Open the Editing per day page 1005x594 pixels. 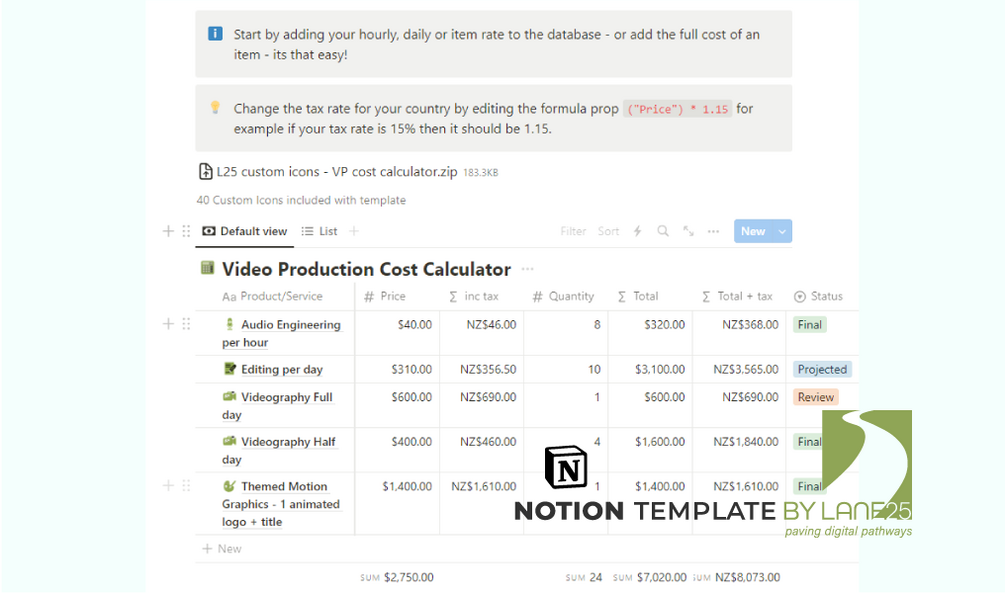pyautogui.click(x=282, y=369)
